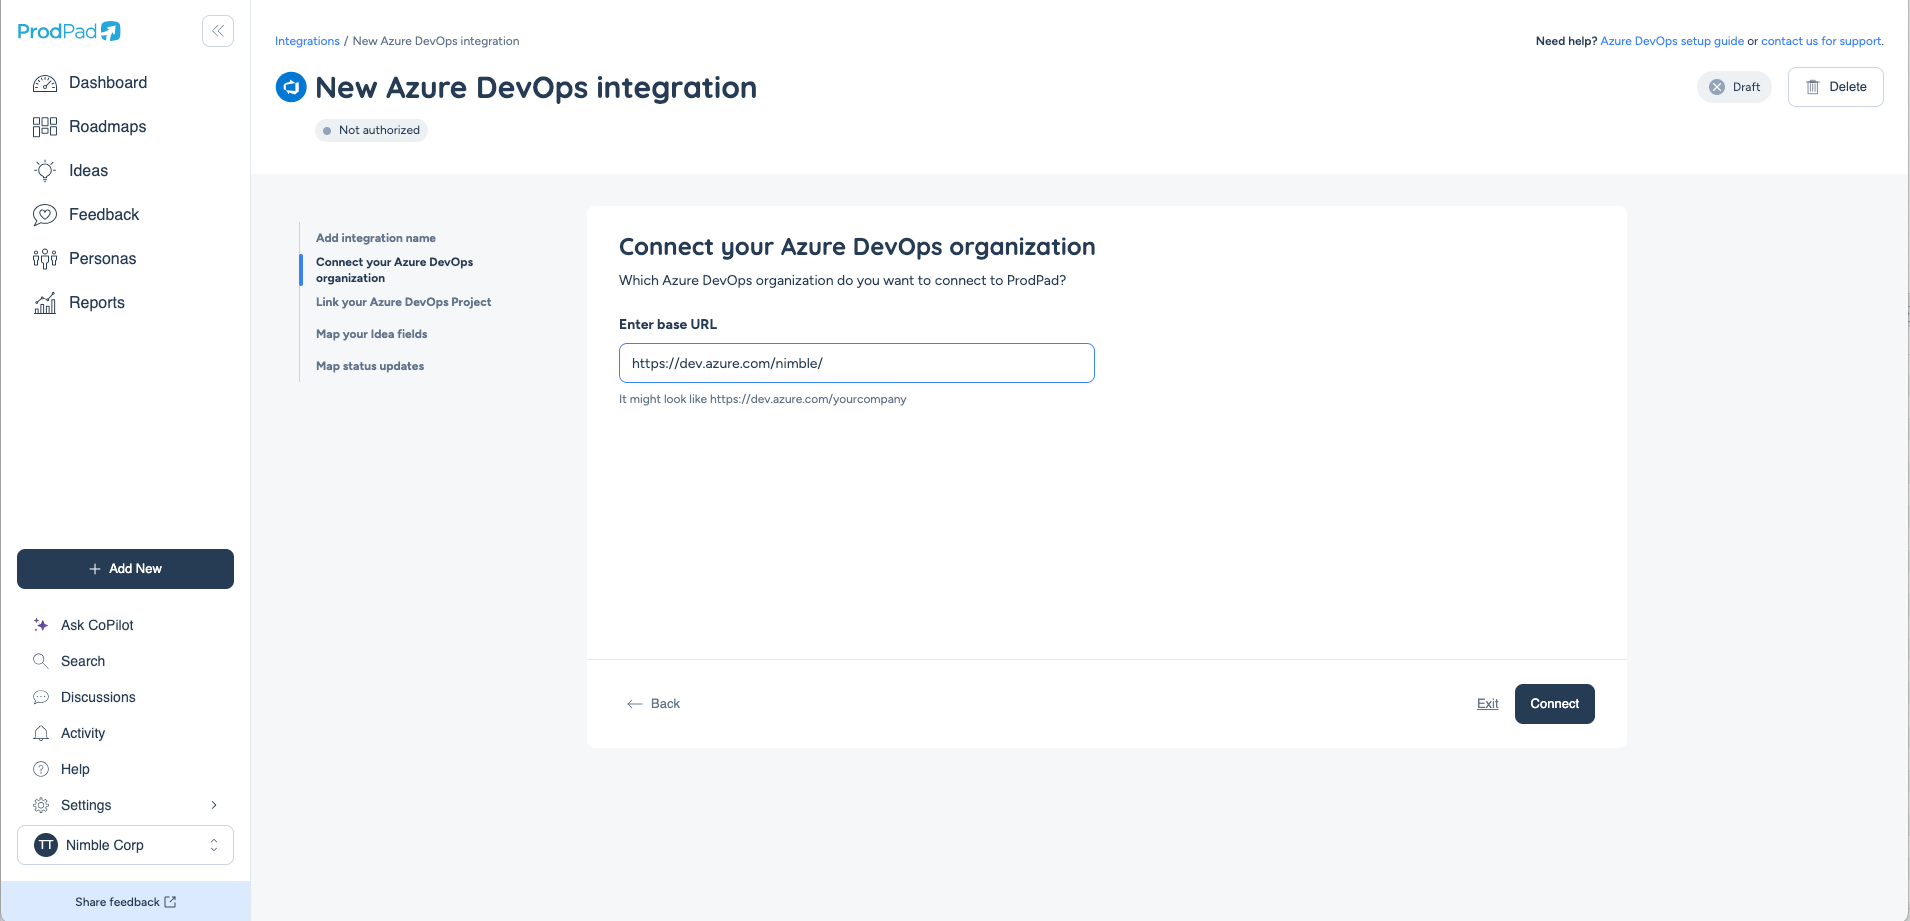Click the Azure DevOps integration logo icon
The width and height of the screenshot is (1910, 921).
point(291,87)
